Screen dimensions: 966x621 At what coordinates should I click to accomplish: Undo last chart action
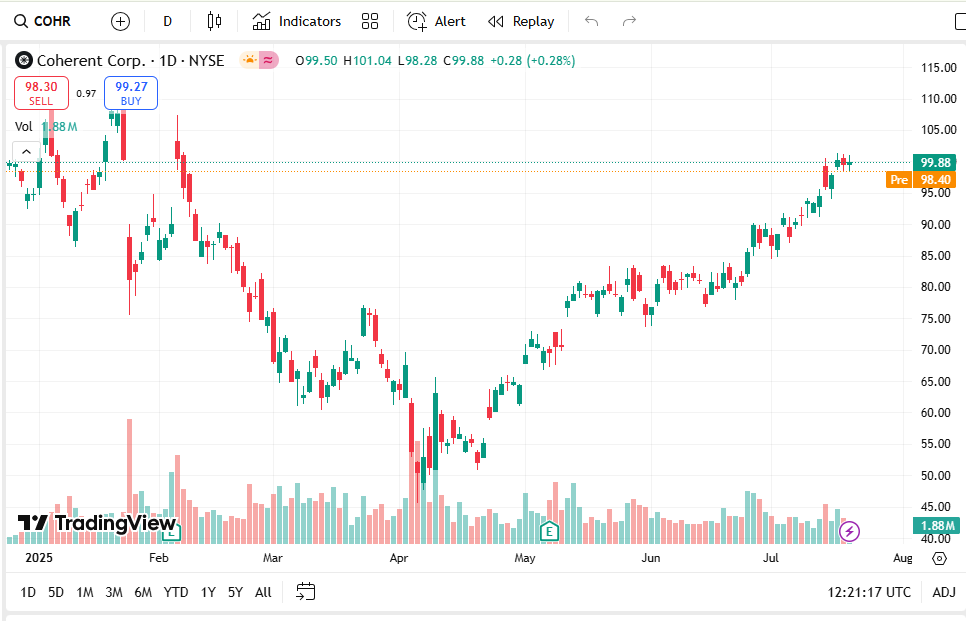[x=591, y=22]
